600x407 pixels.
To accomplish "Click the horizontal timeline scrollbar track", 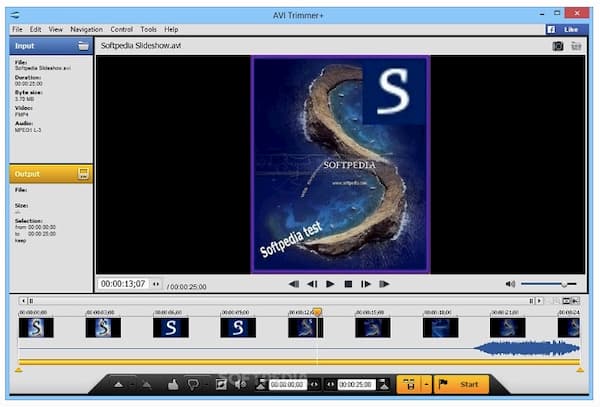I will [x=281, y=301].
